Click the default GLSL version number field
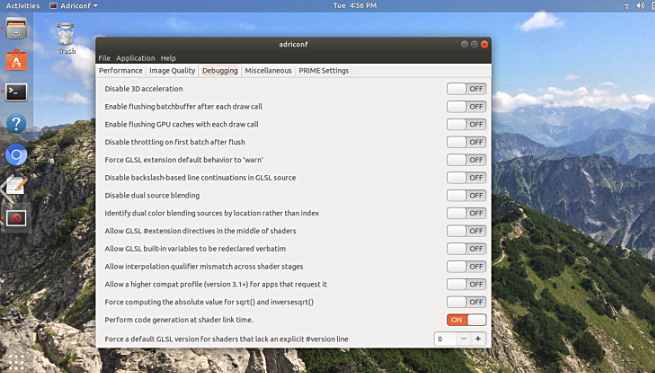 (445, 339)
